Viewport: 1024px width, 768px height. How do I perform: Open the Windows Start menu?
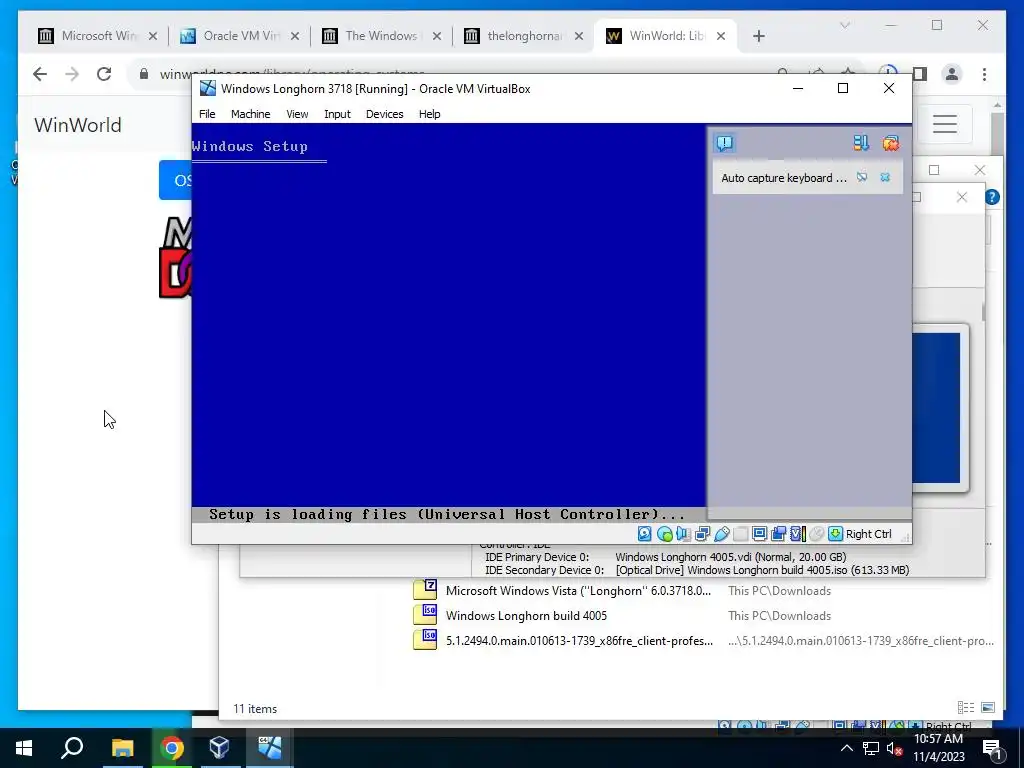tap(24, 748)
